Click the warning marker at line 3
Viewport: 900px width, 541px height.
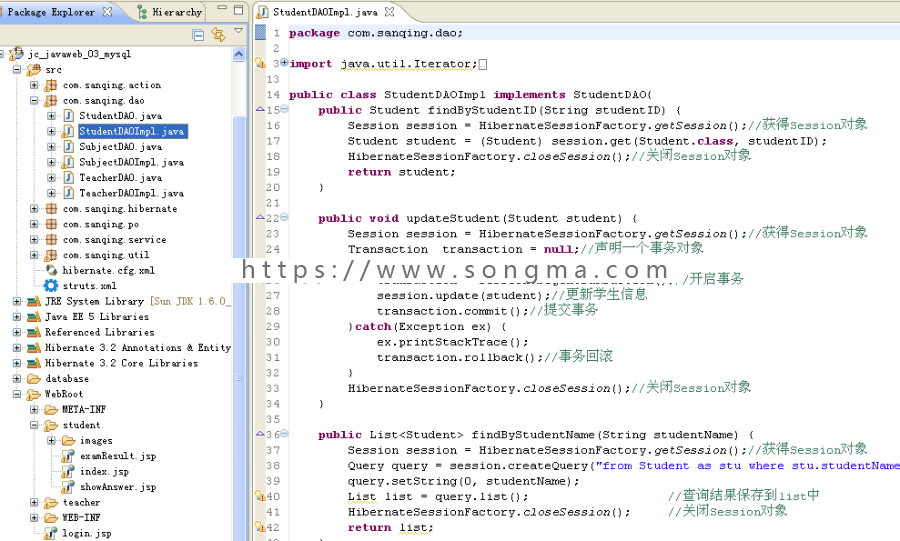pos(260,63)
